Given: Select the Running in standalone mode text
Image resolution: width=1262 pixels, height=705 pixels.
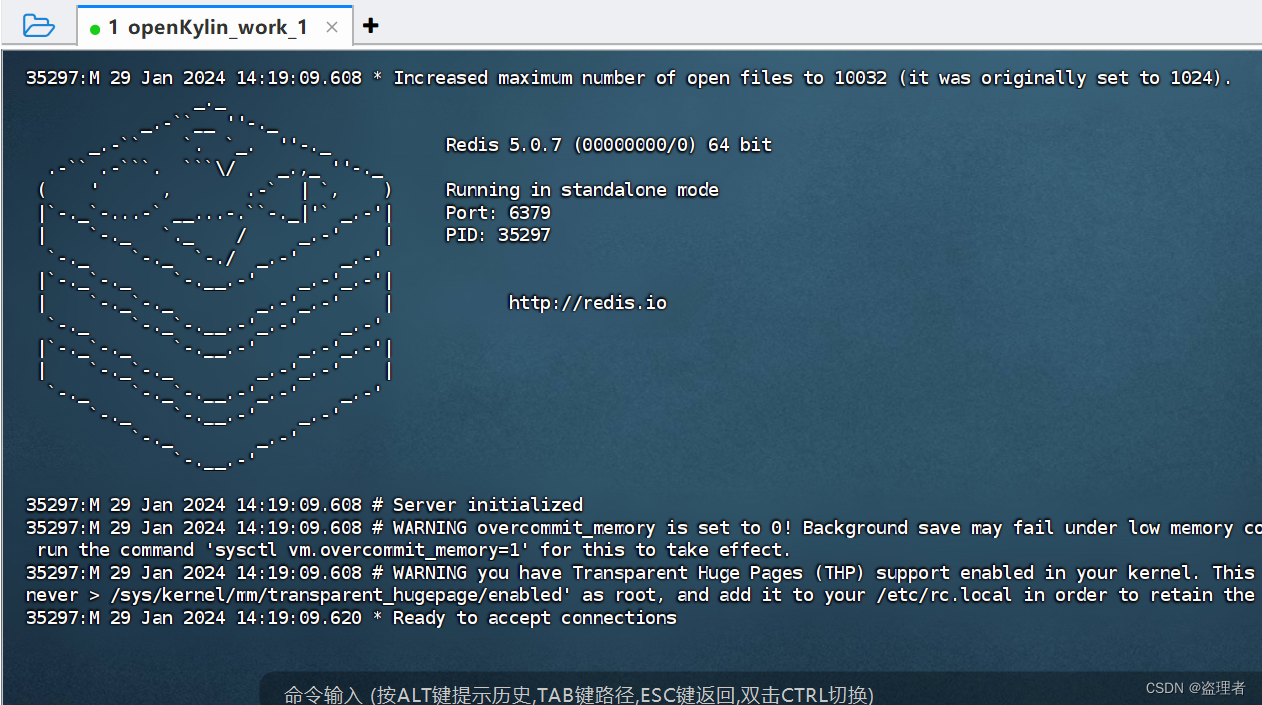Looking at the screenshot, I should pos(583,189).
